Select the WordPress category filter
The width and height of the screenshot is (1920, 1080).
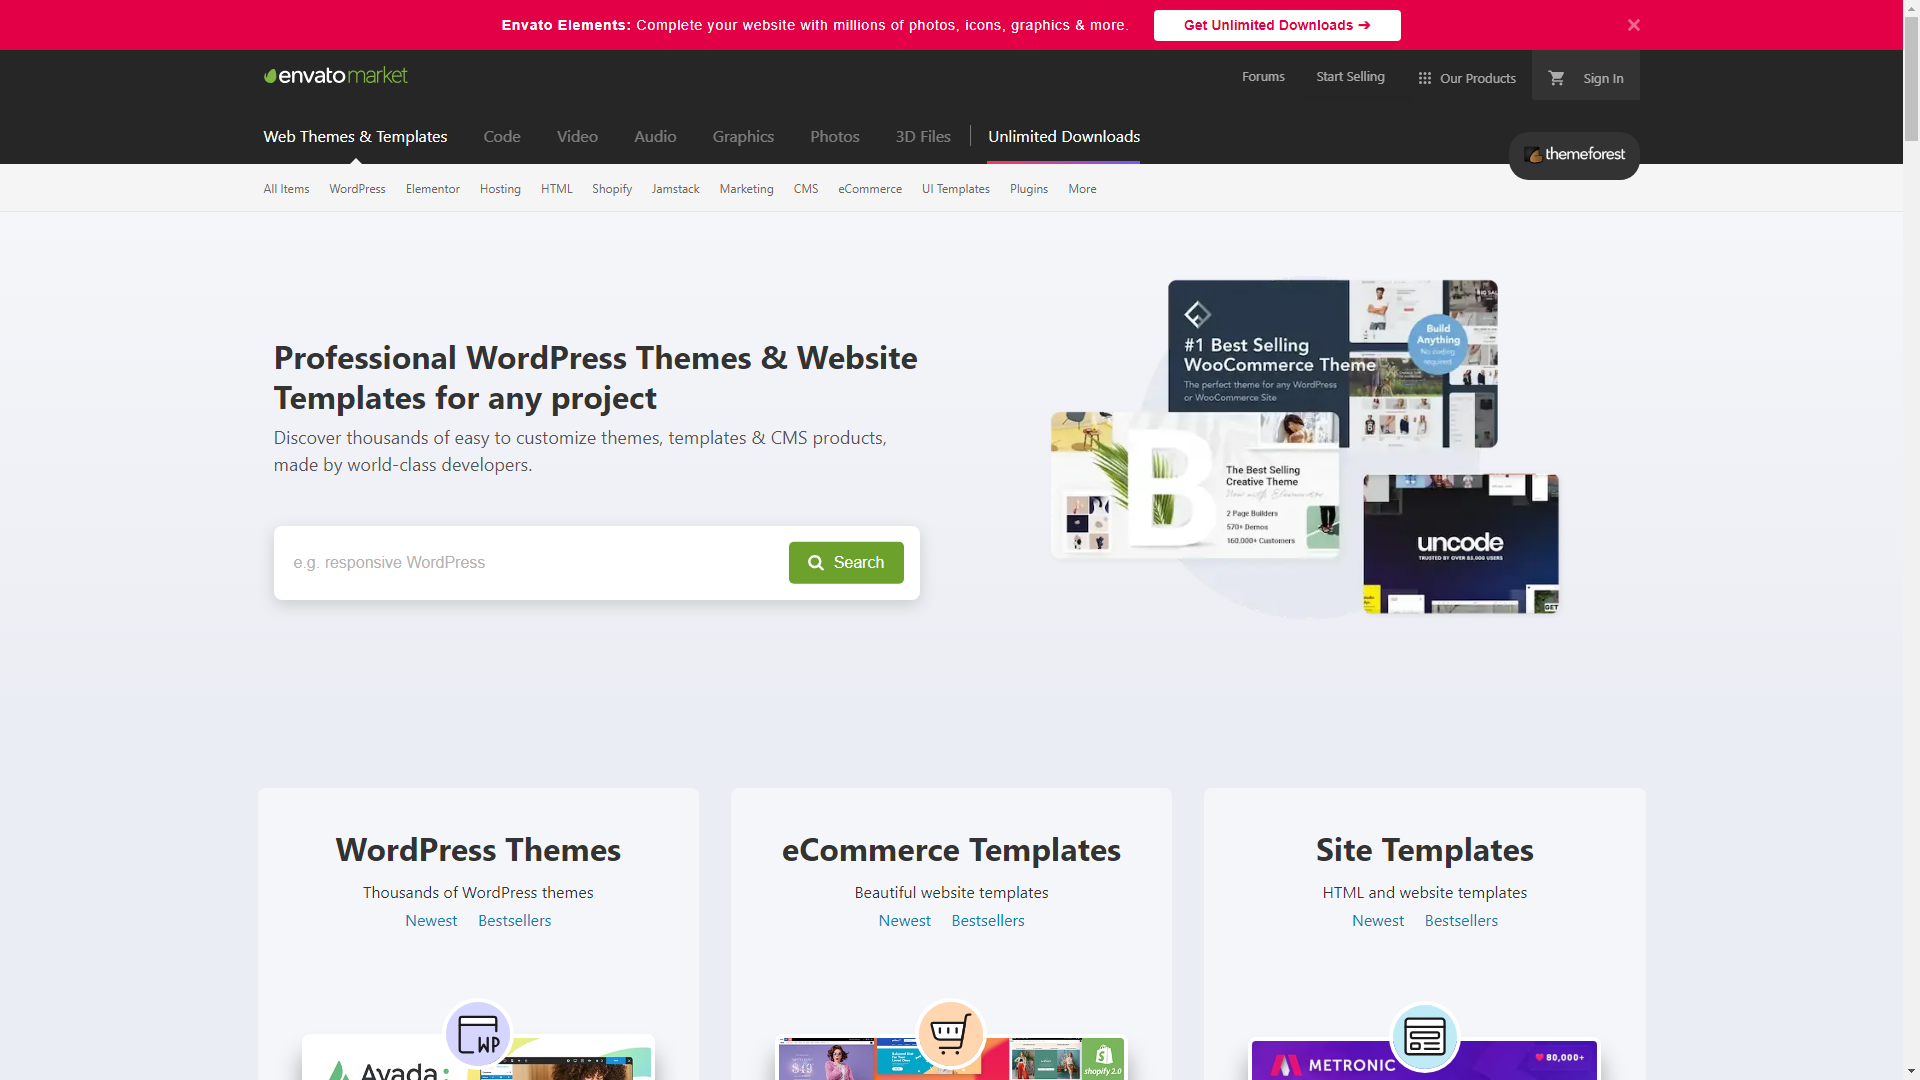(x=357, y=188)
